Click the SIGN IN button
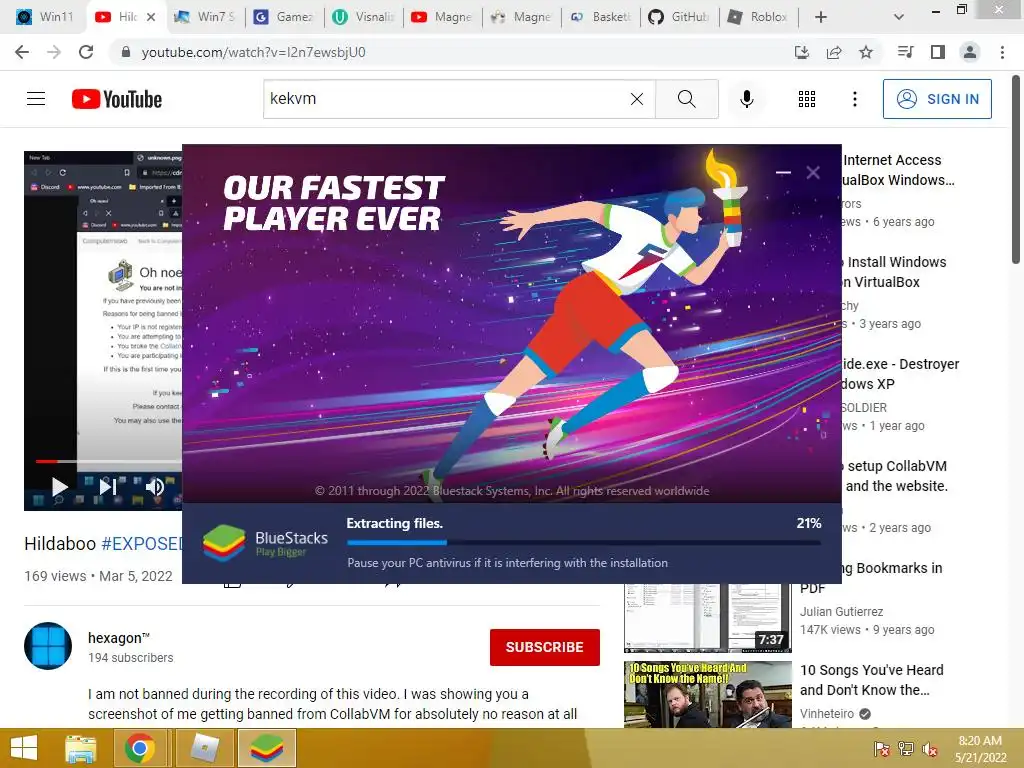The height and width of the screenshot is (768, 1024). (937, 99)
